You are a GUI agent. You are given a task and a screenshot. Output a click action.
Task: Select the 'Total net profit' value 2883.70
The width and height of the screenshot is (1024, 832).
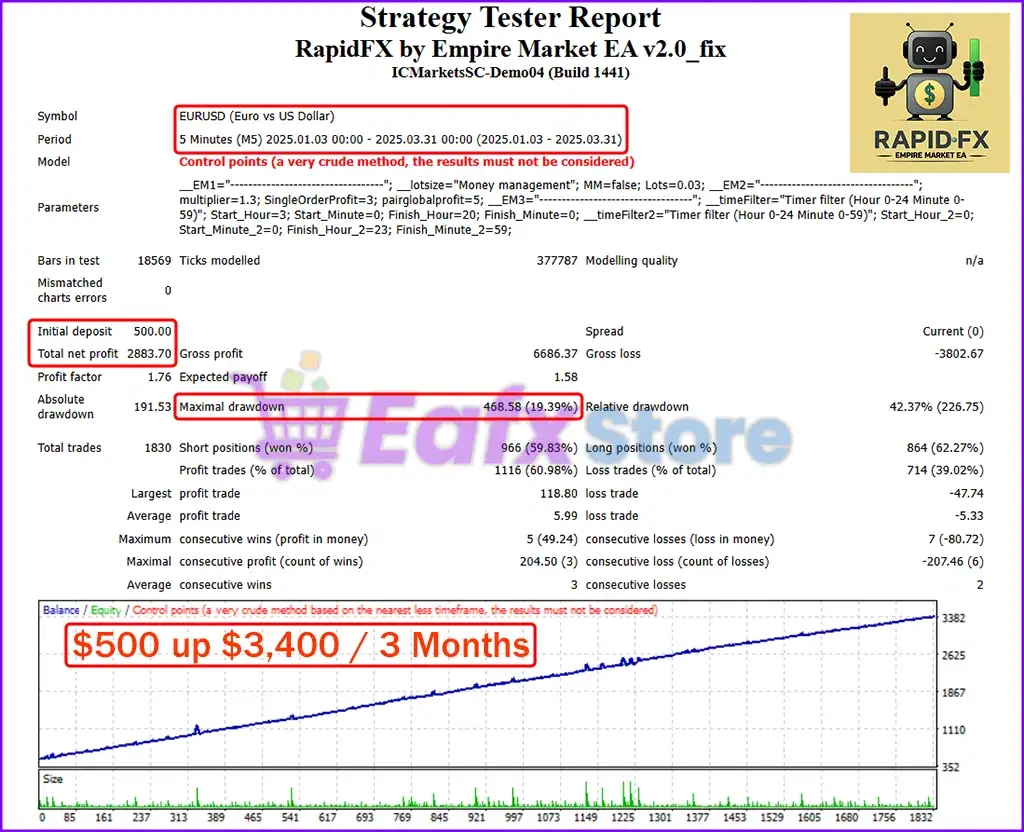[x=149, y=353]
